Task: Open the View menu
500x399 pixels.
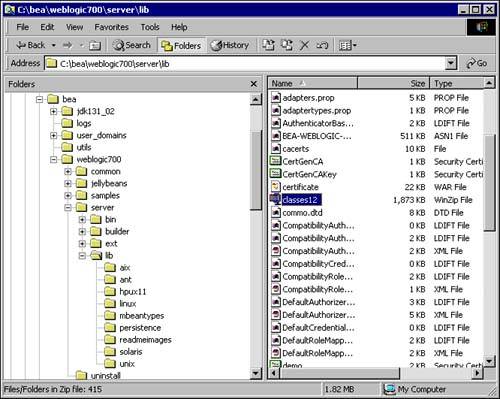Action: point(74,27)
